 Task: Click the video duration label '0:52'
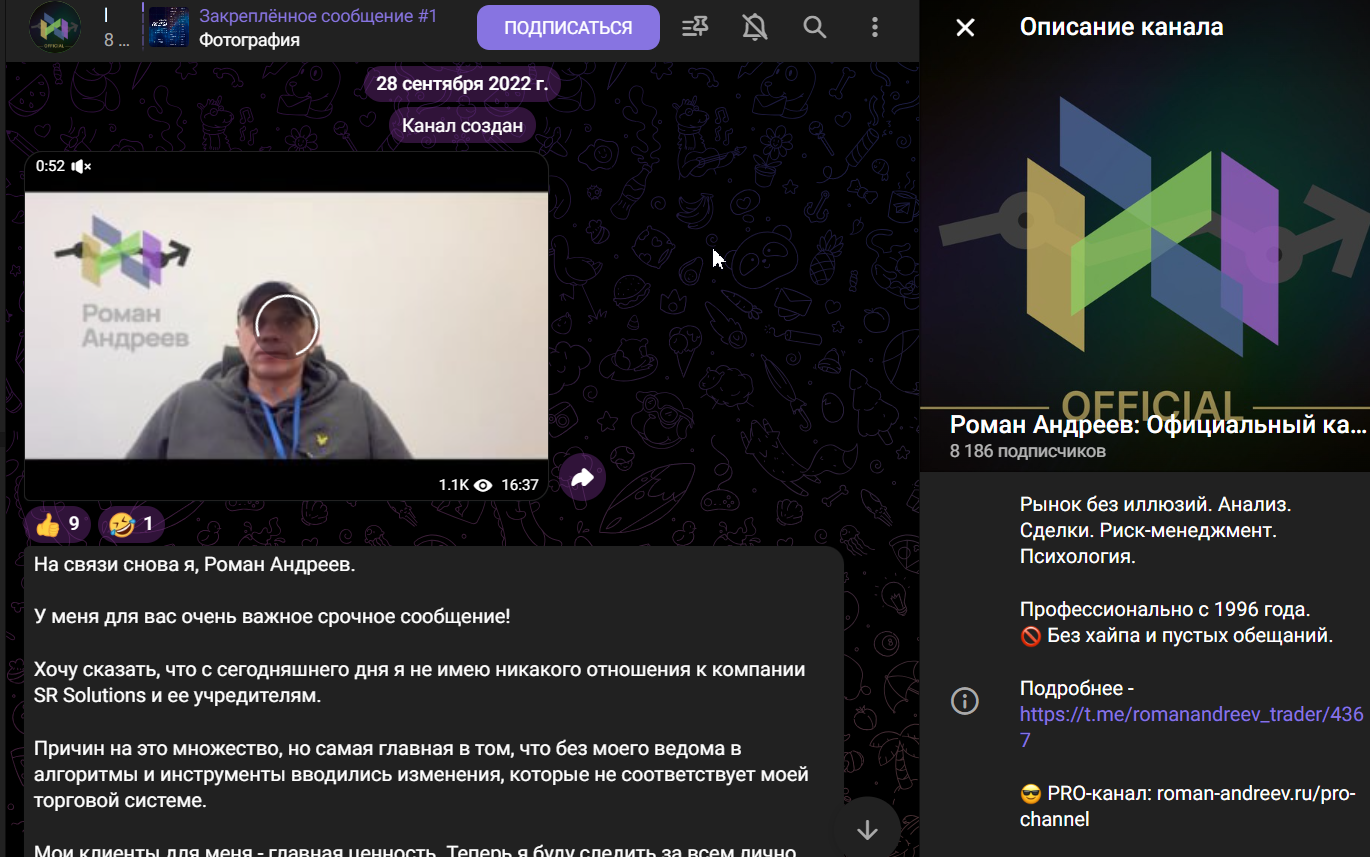pos(50,166)
